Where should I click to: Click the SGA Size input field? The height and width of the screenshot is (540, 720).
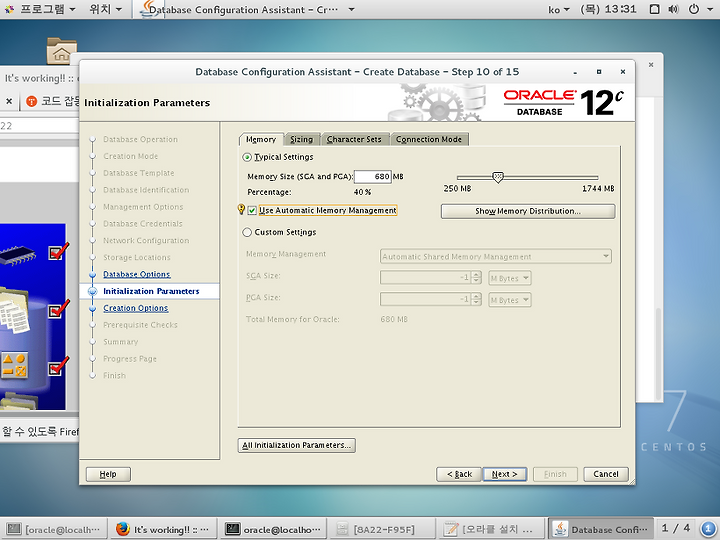pos(426,278)
